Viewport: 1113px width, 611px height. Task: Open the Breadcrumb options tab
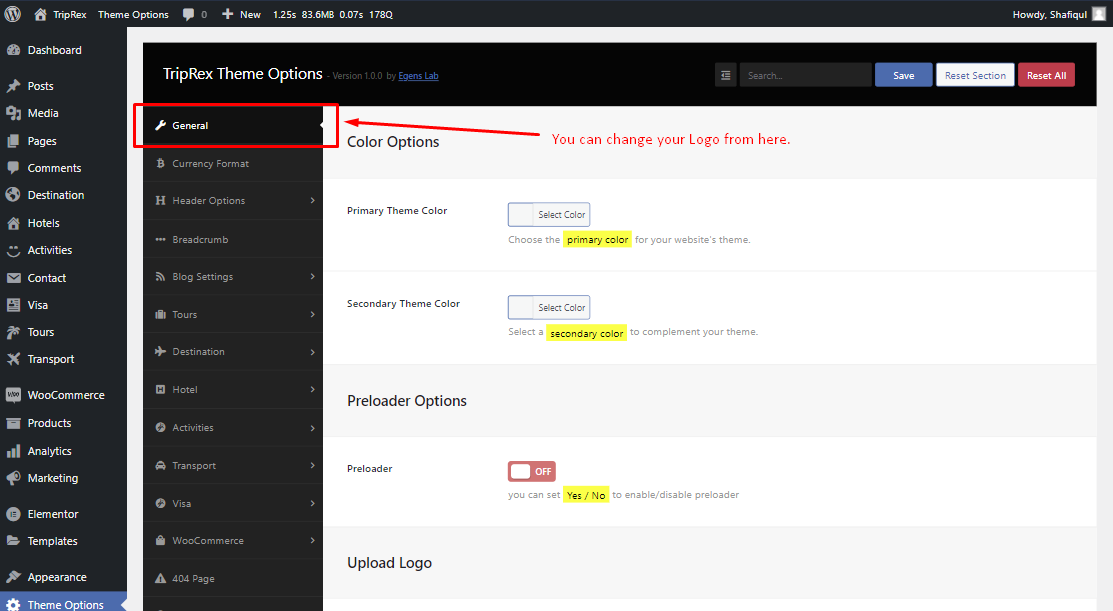233,239
